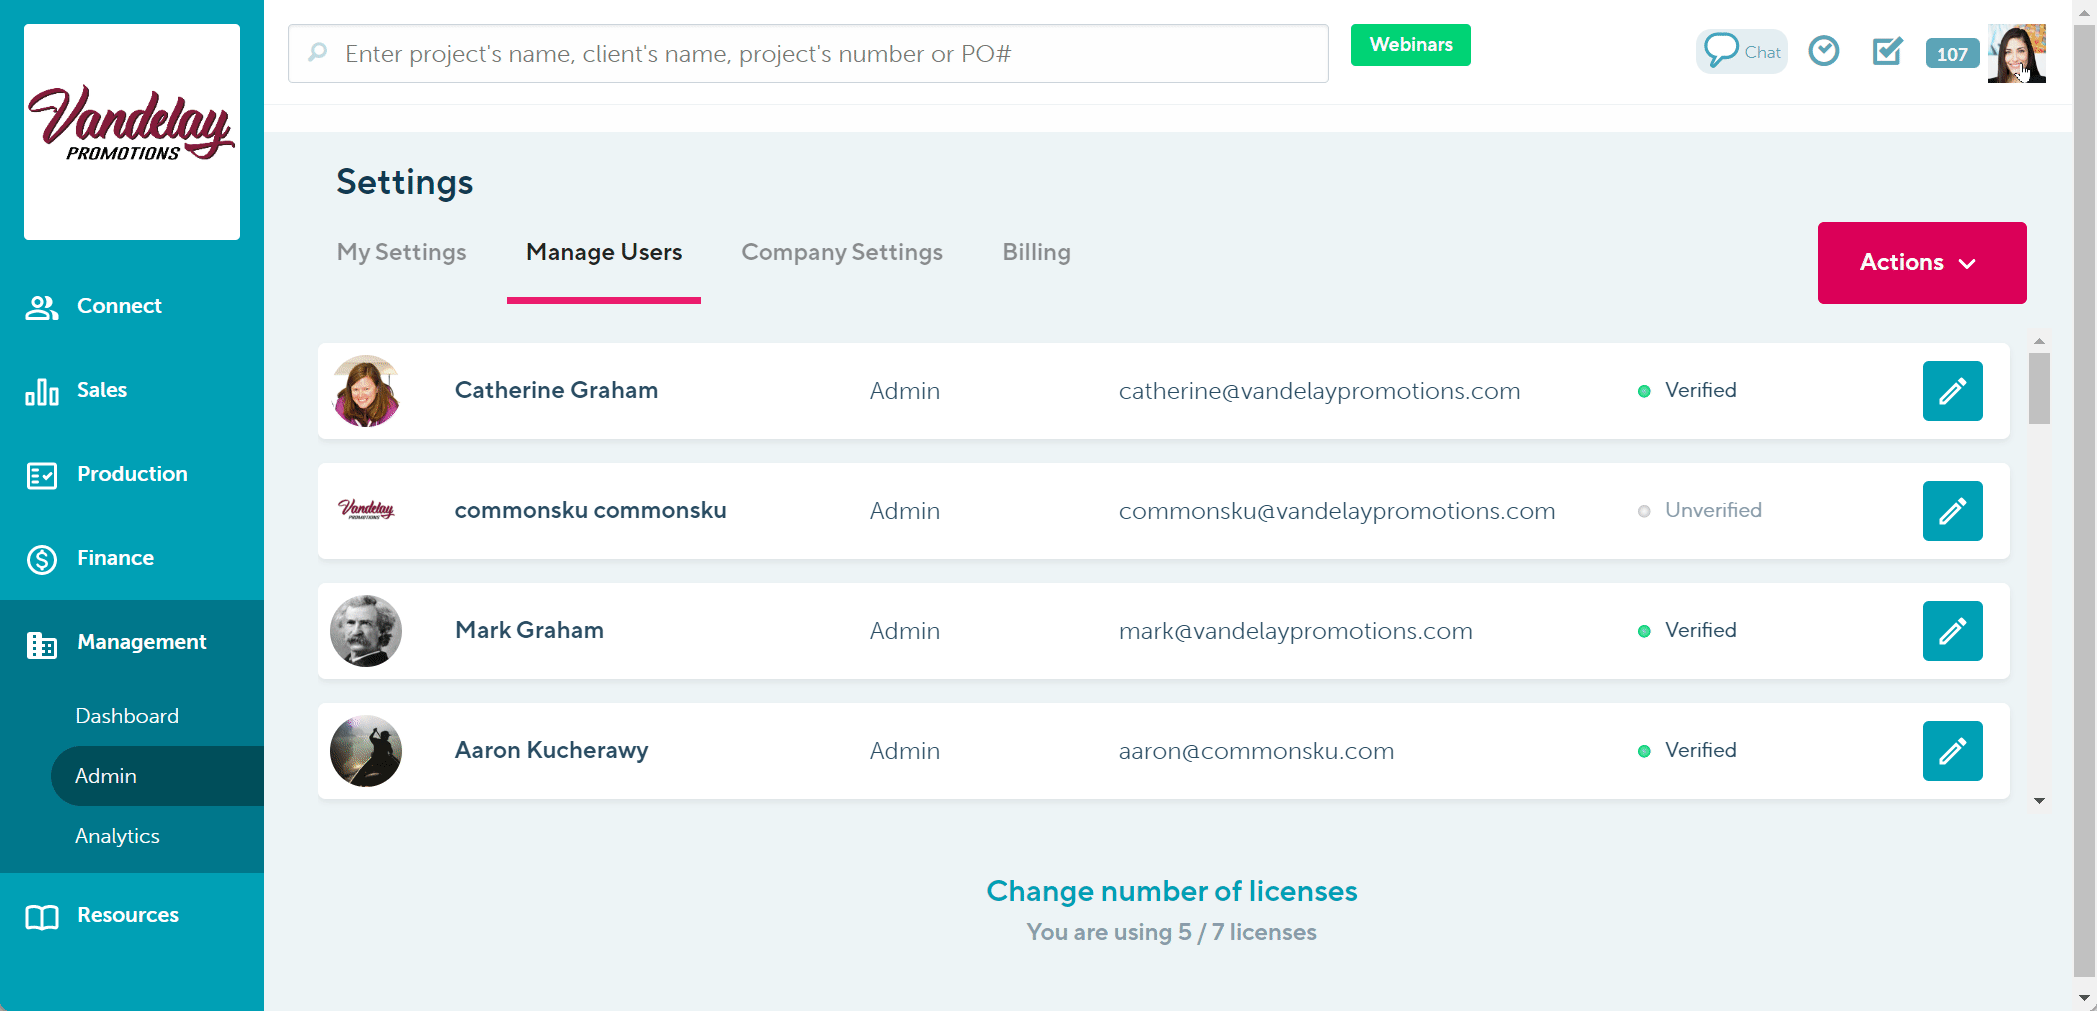Viewport: 2097px width, 1011px height.
Task: Switch to the Company Settings tab
Action: pos(841,252)
